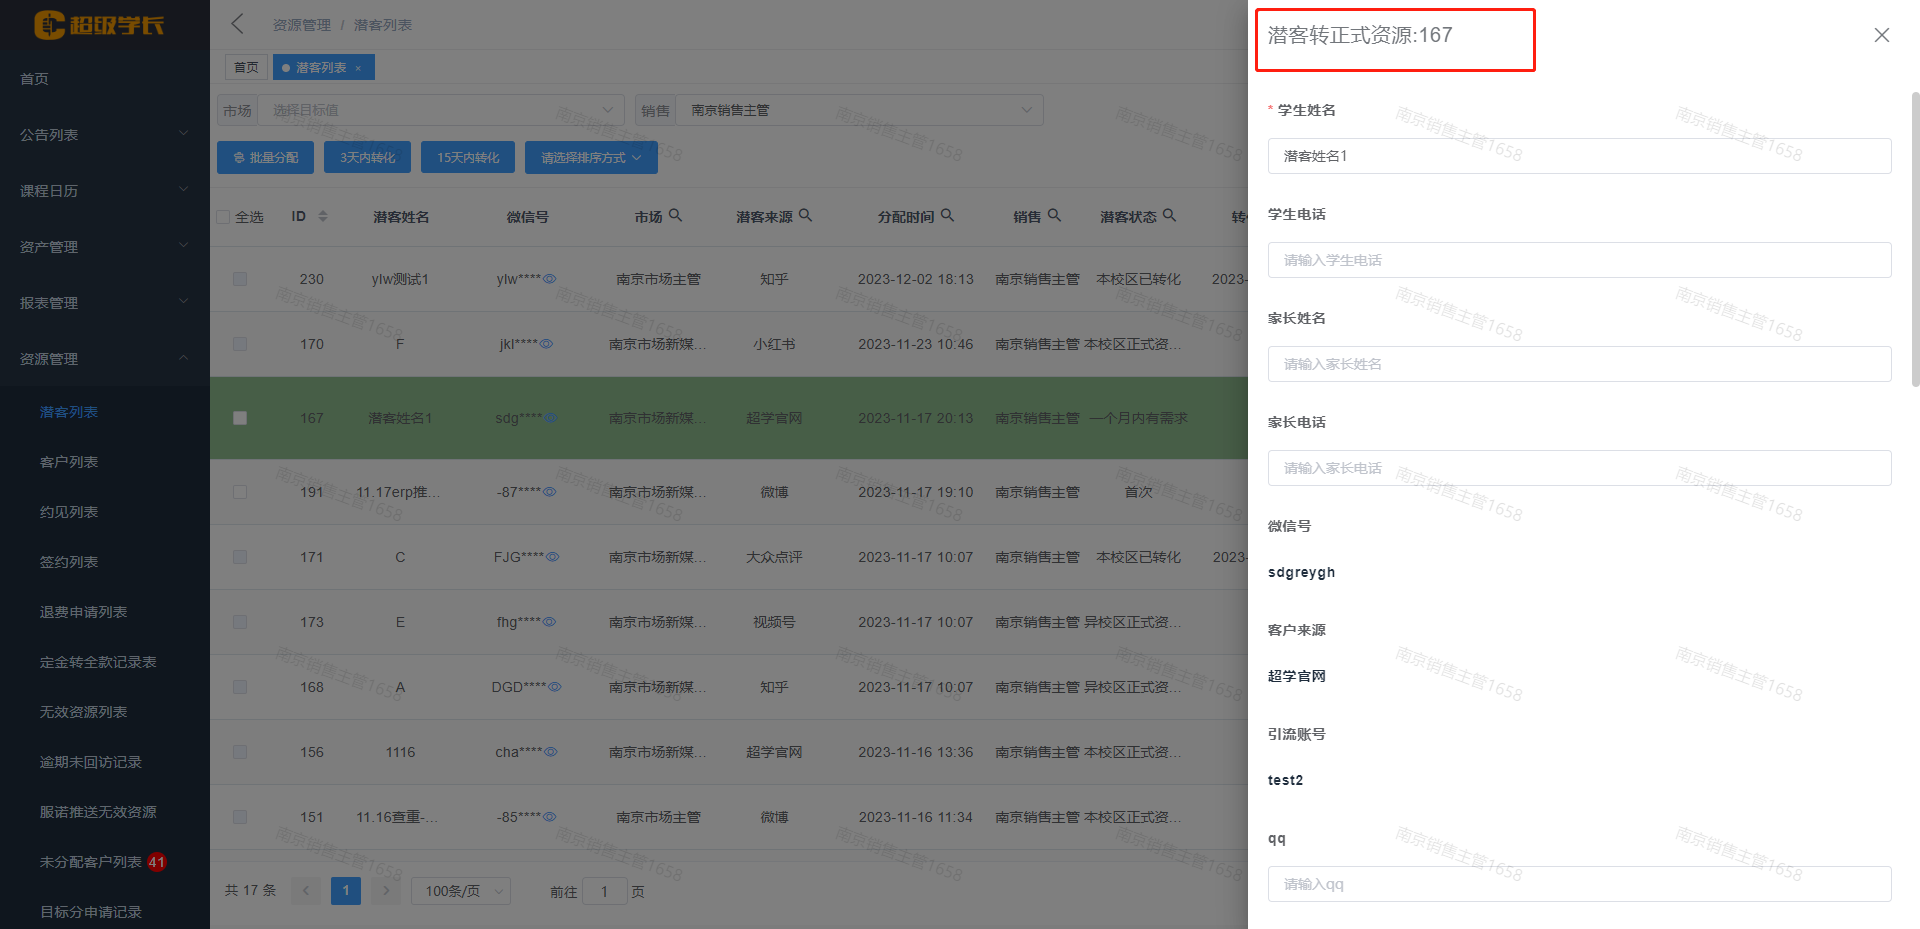Click the search icon next to 潜客来源 header
Viewport: 1920px width, 929px height.
tap(805, 215)
